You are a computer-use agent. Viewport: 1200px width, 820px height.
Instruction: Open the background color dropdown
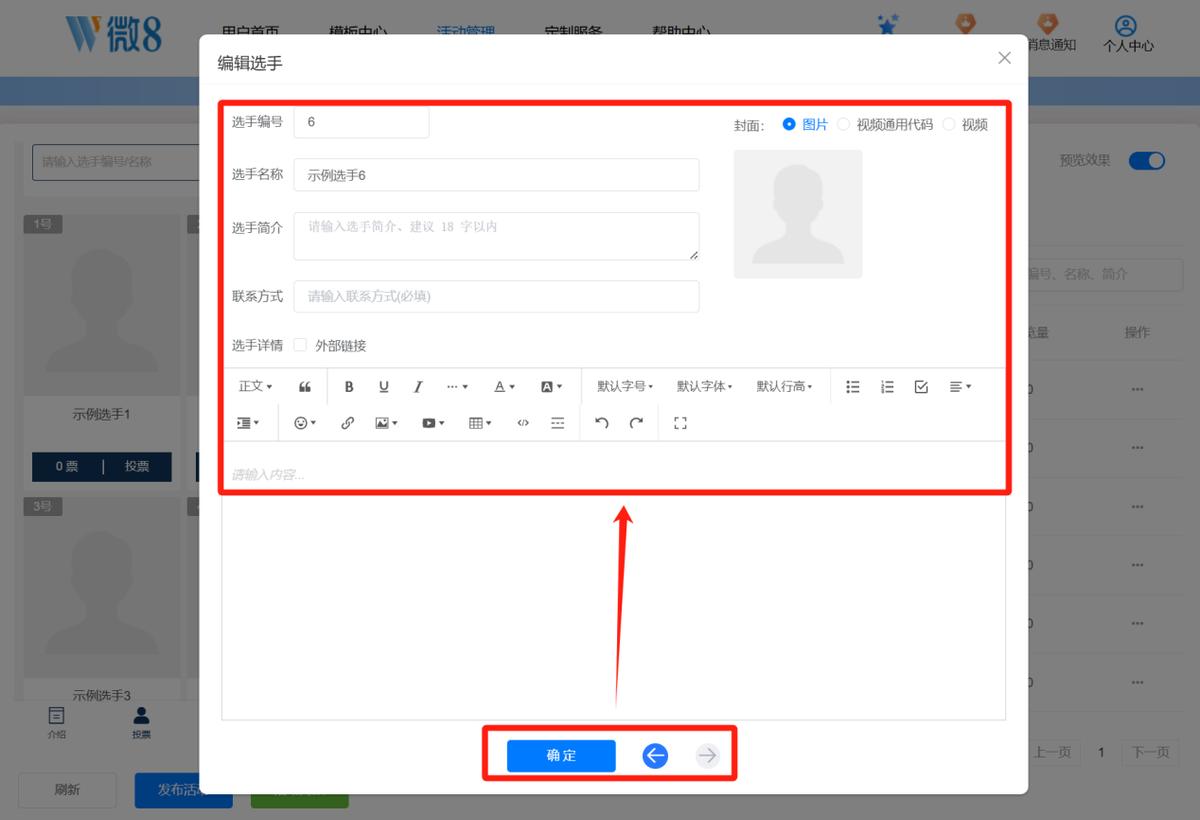point(552,387)
